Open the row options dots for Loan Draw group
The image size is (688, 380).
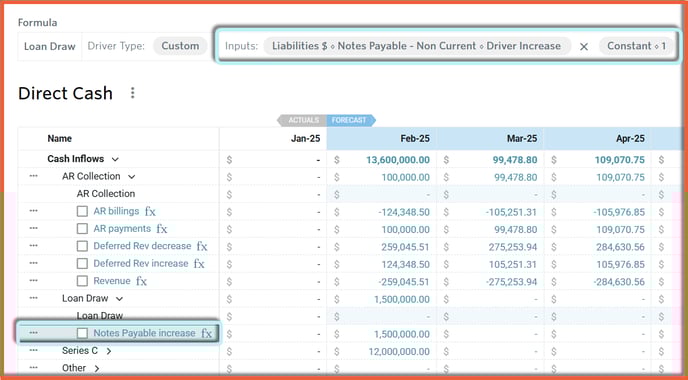(33, 298)
